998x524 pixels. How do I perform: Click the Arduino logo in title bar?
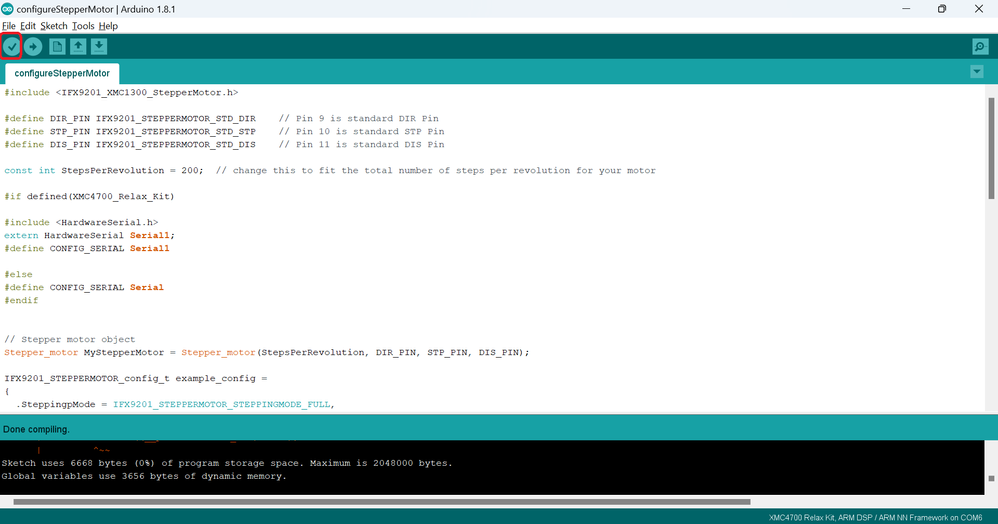(9, 9)
